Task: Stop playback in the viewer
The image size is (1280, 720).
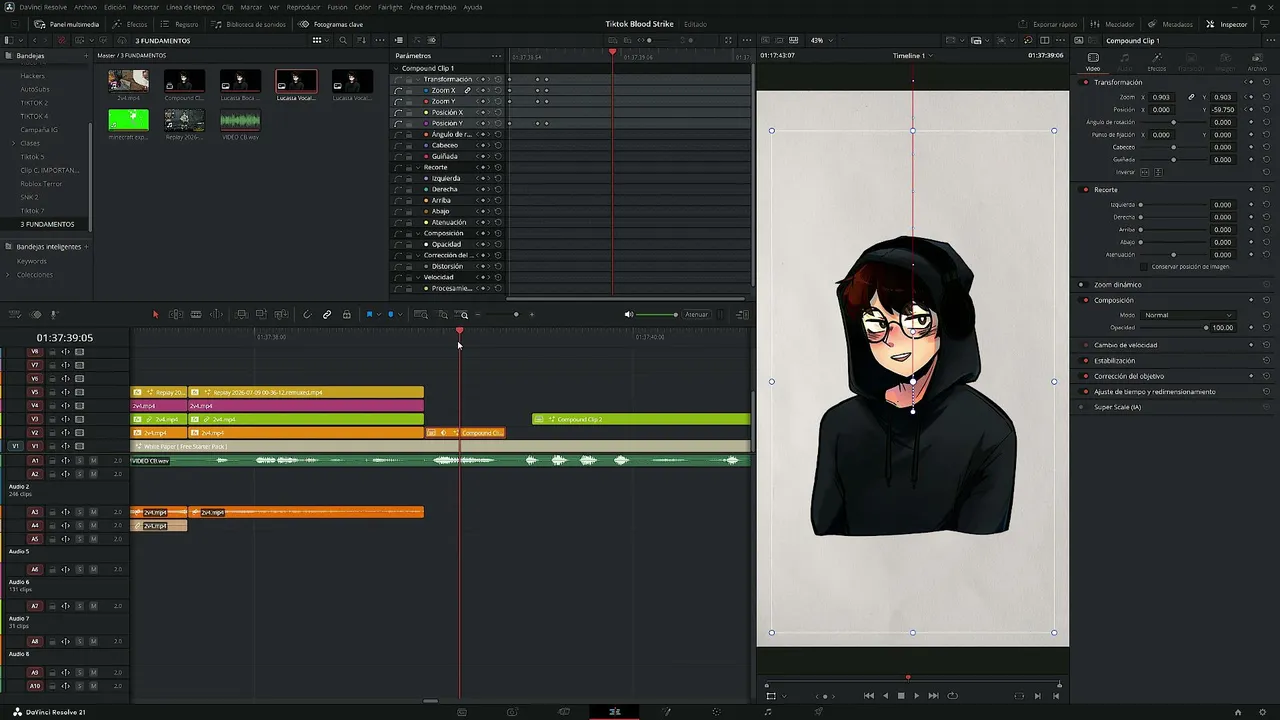Action: coord(901,696)
